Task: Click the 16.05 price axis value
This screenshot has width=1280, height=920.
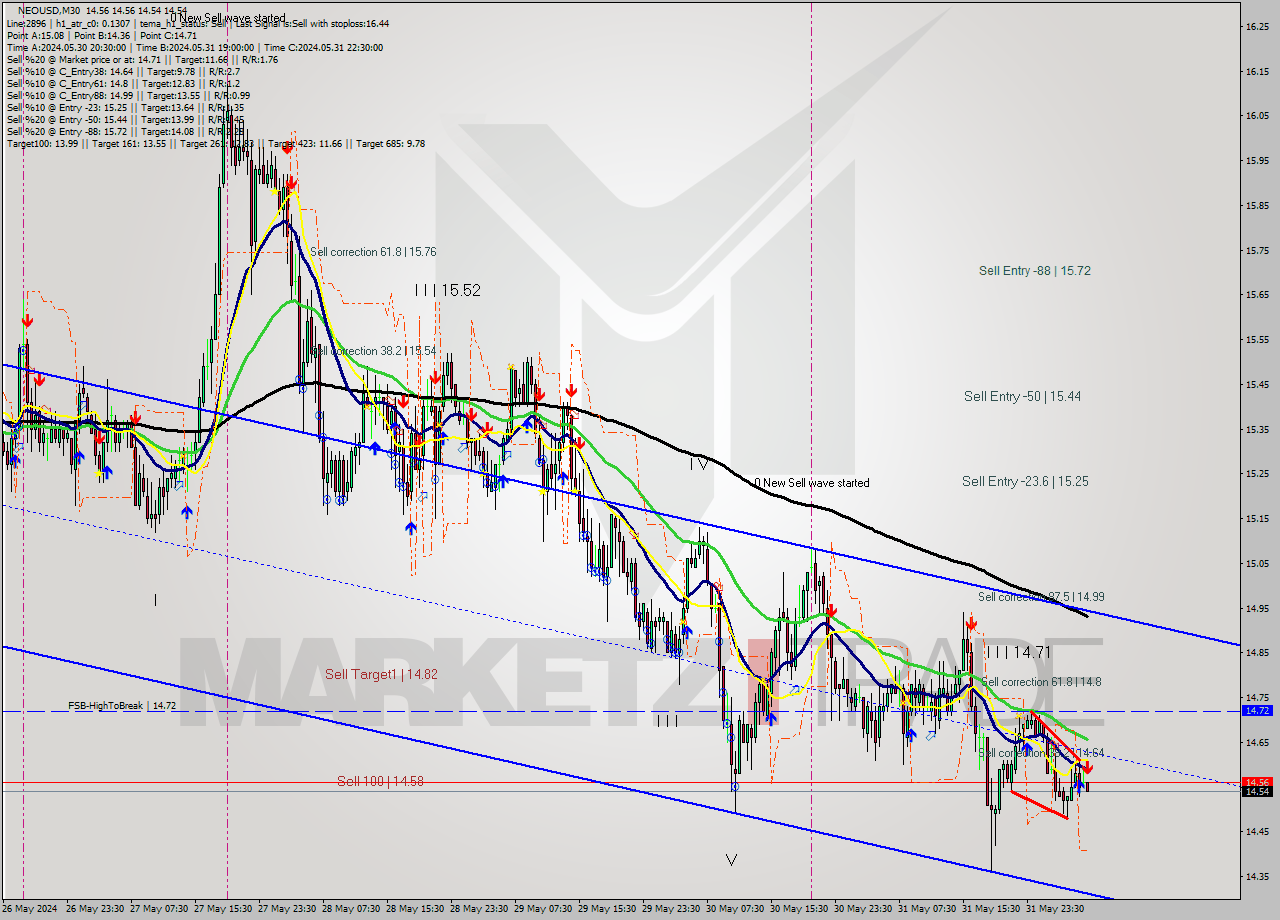Action: click(x=1258, y=116)
